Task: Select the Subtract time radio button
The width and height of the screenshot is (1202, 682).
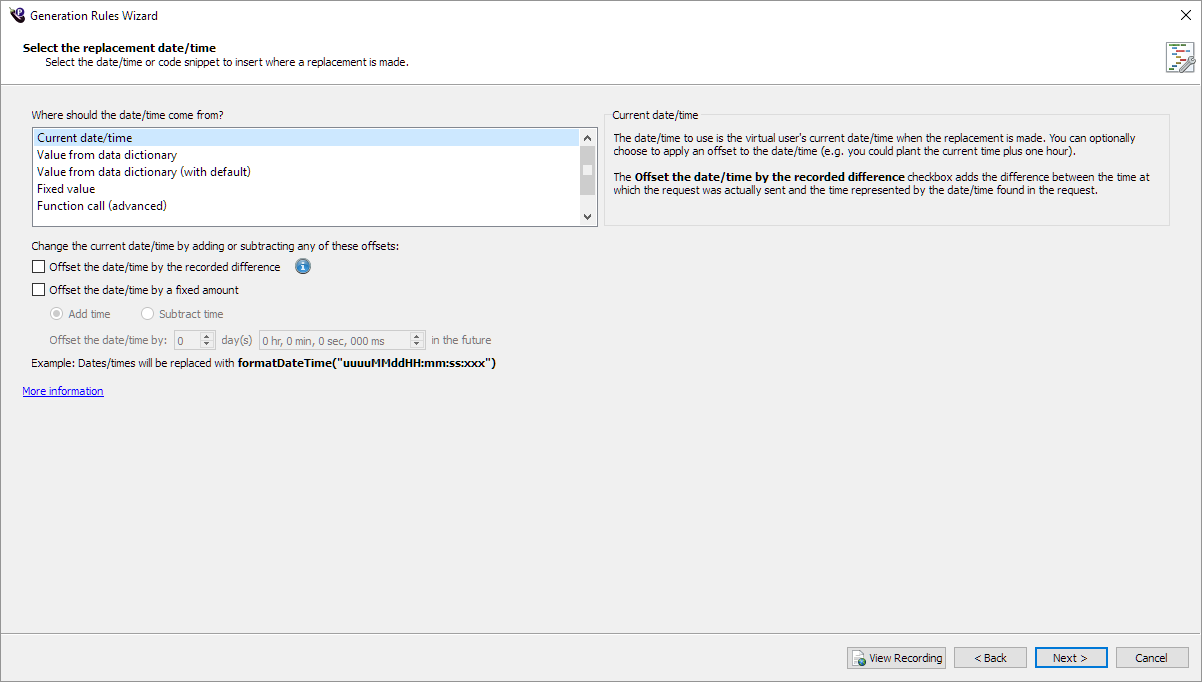Action: click(x=148, y=314)
